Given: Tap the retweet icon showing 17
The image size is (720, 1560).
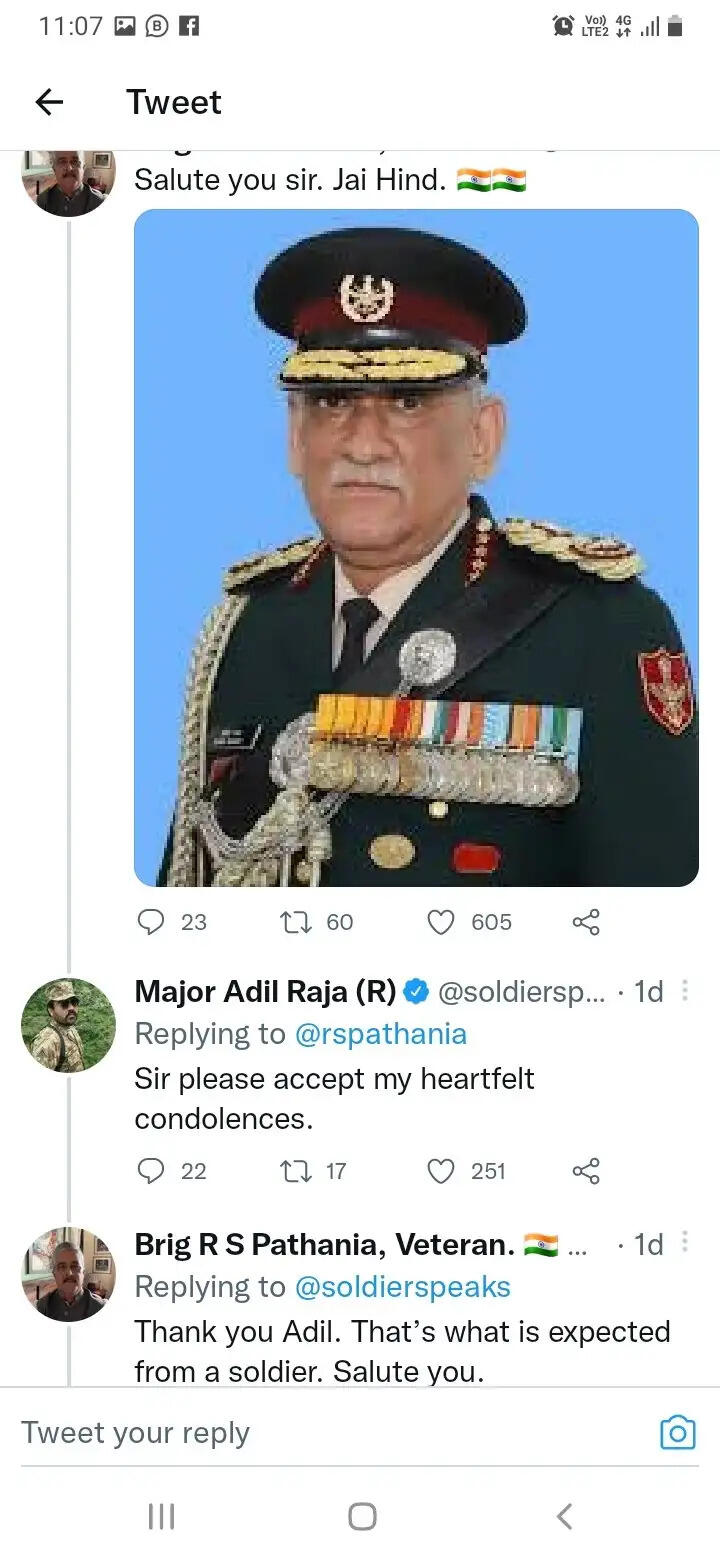Looking at the screenshot, I should [x=296, y=1171].
